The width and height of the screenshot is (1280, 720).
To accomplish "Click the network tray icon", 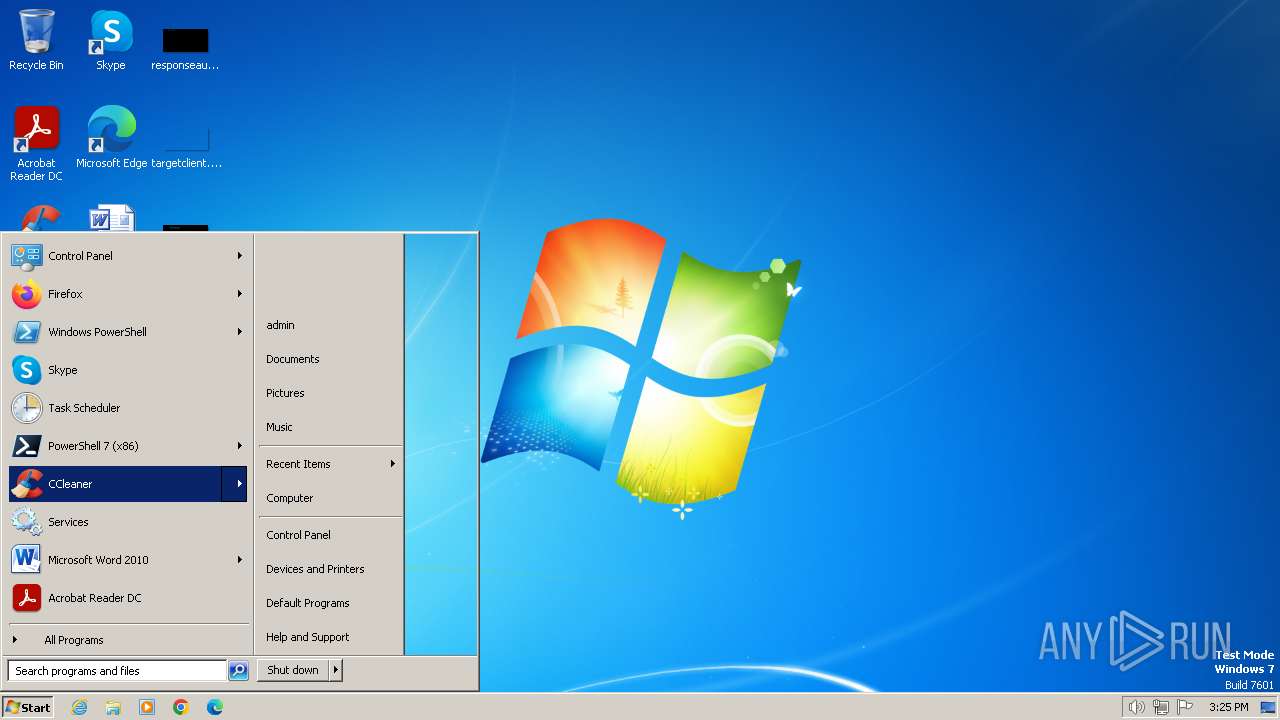I will coord(1161,707).
